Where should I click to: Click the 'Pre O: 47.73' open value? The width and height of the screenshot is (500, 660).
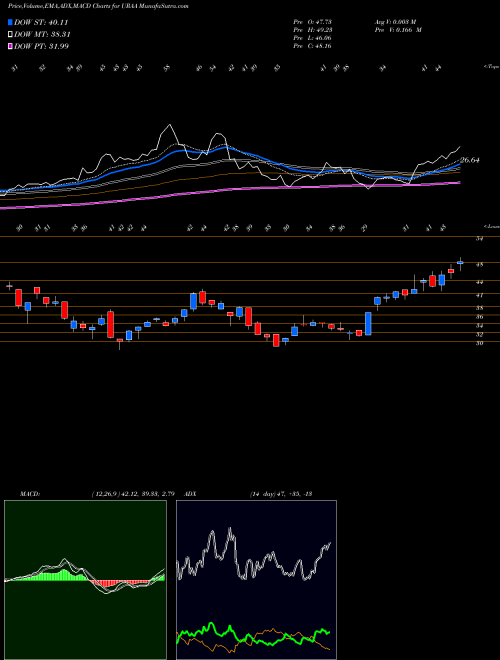point(313,22)
